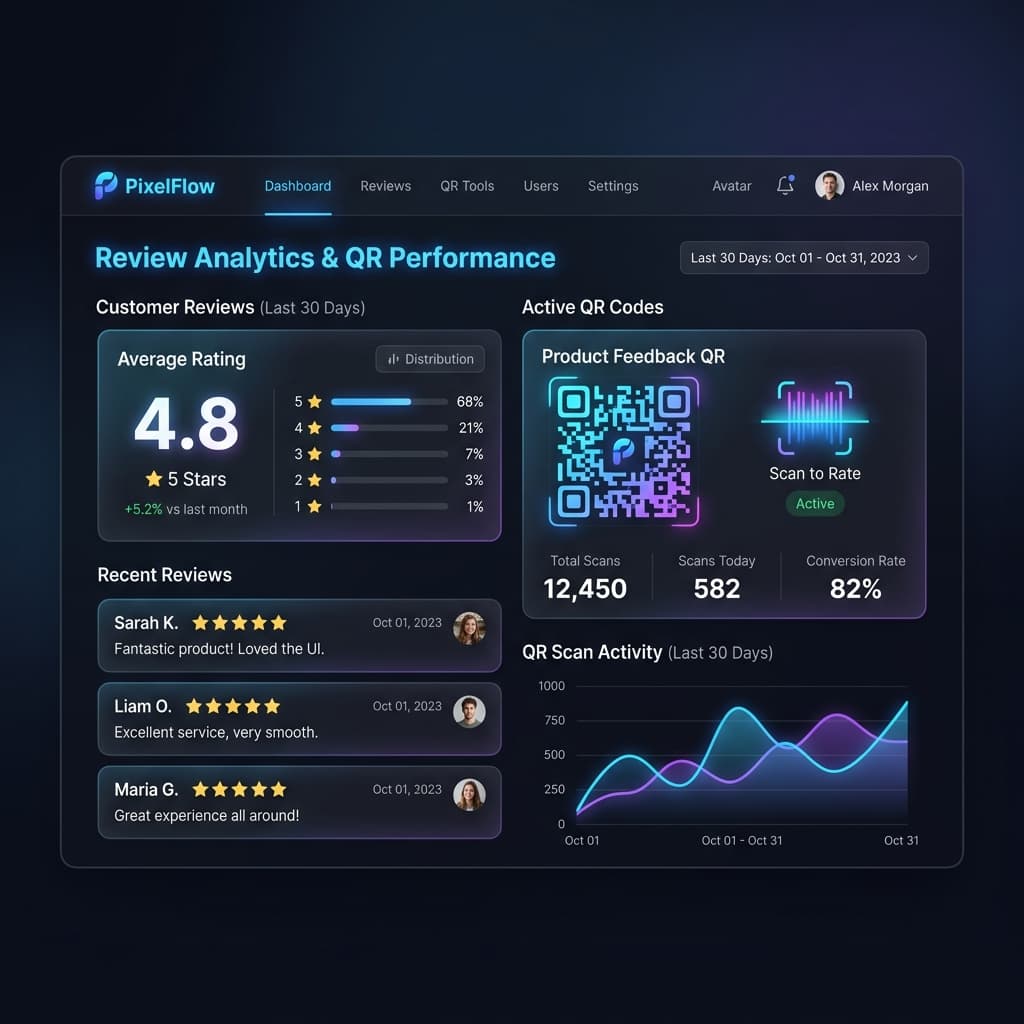This screenshot has height=1024, width=1024.
Task: Click the Scan to Rate scanner icon
Action: tap(815, 418)
